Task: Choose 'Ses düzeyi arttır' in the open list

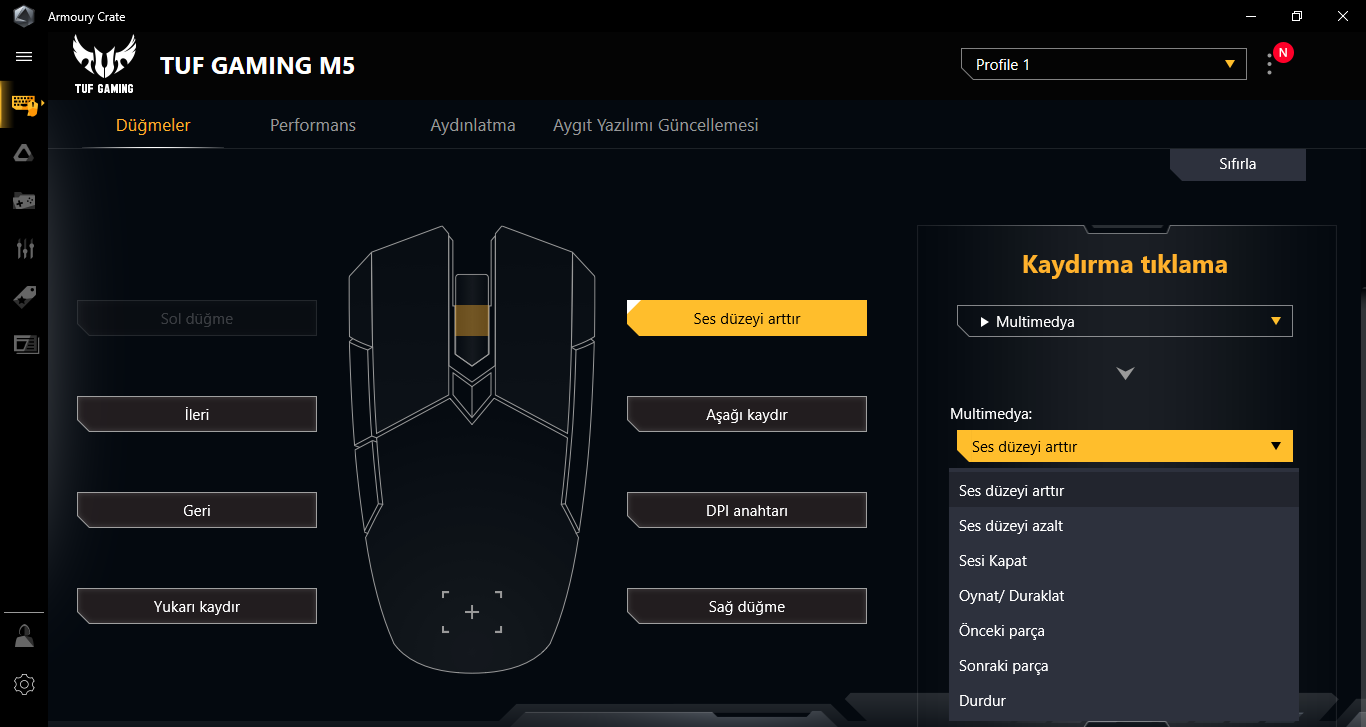Action: [x=1124, y=491]
